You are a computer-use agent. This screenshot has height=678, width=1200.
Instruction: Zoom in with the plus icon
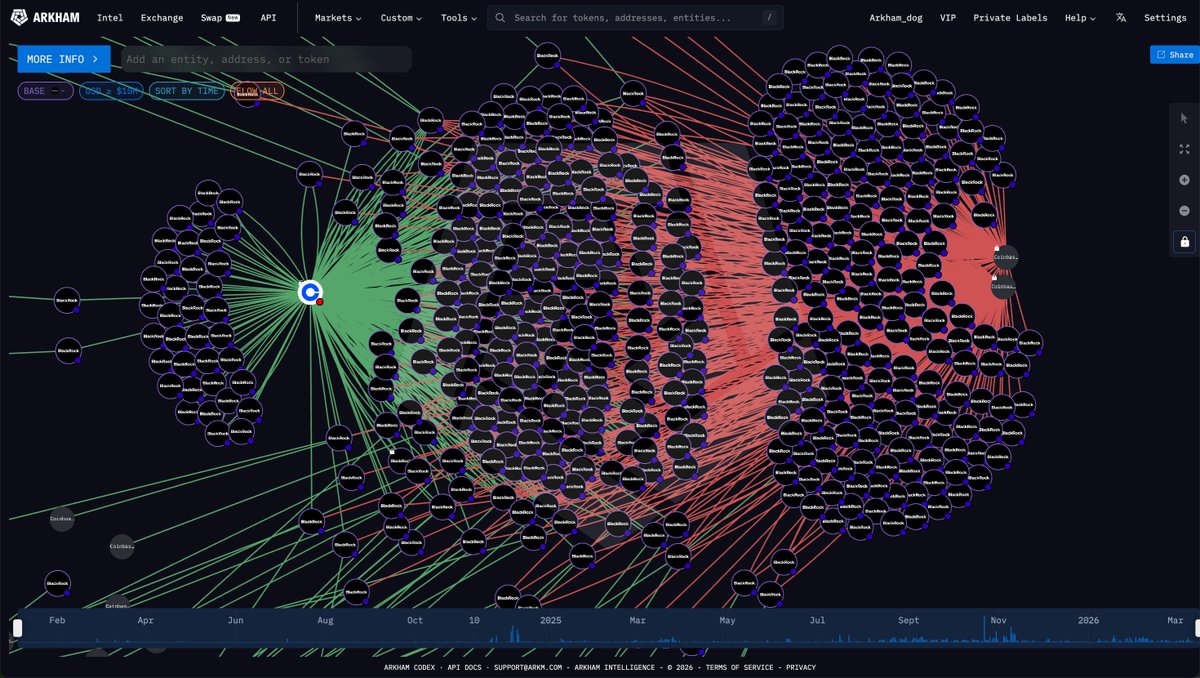pos(1184,180)
